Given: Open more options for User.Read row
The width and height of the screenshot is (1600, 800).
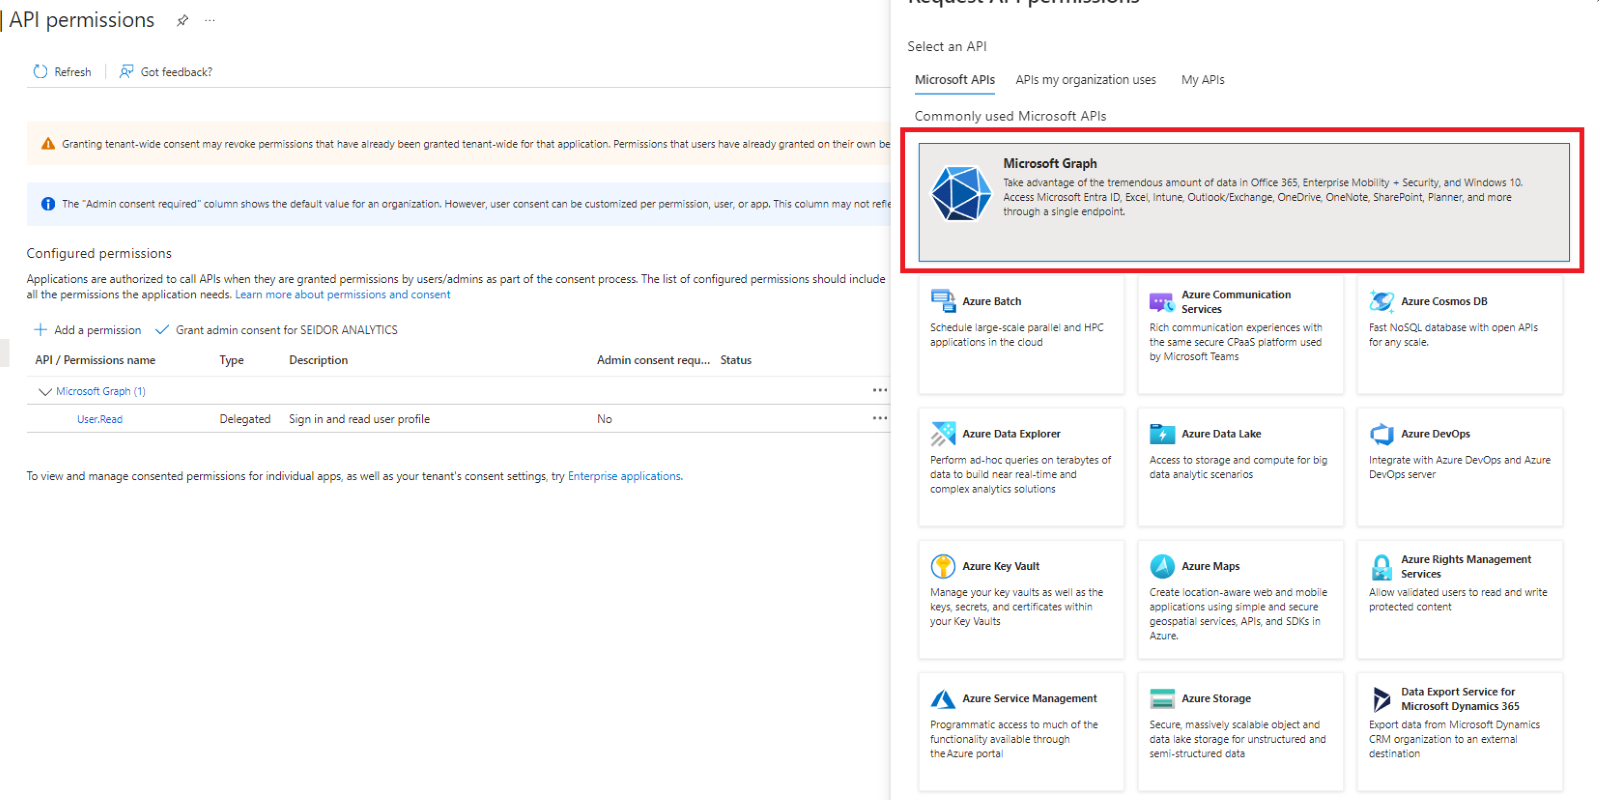Looking at the screenshot, I should (879, 419).
